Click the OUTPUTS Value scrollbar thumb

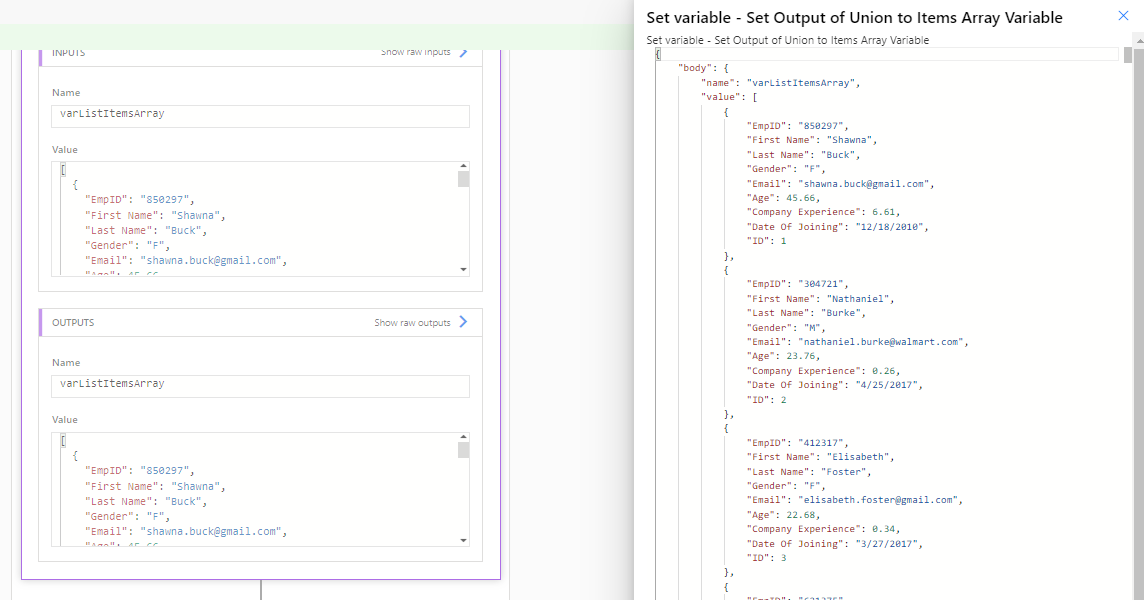463,450
